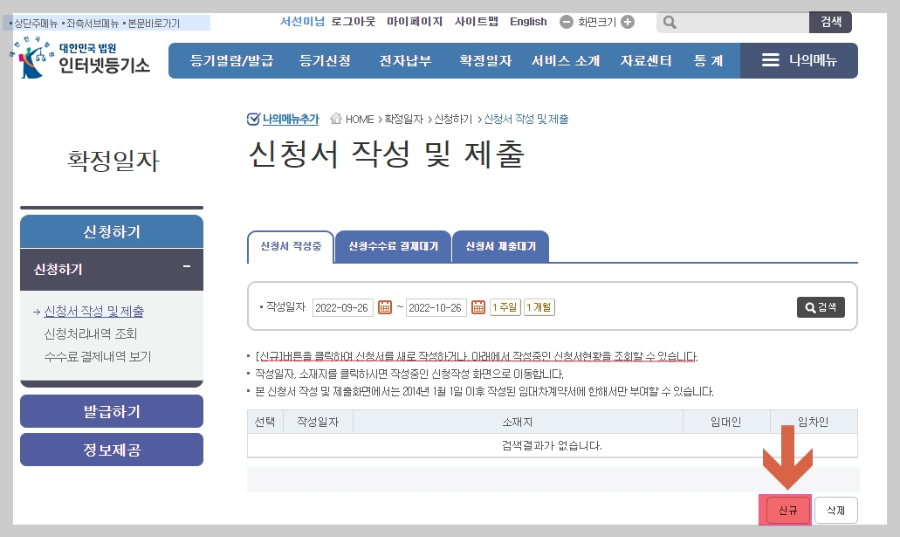The image size is (900, 537).
Task: Click 로그아웃 link
Action: tap(353, 22)
